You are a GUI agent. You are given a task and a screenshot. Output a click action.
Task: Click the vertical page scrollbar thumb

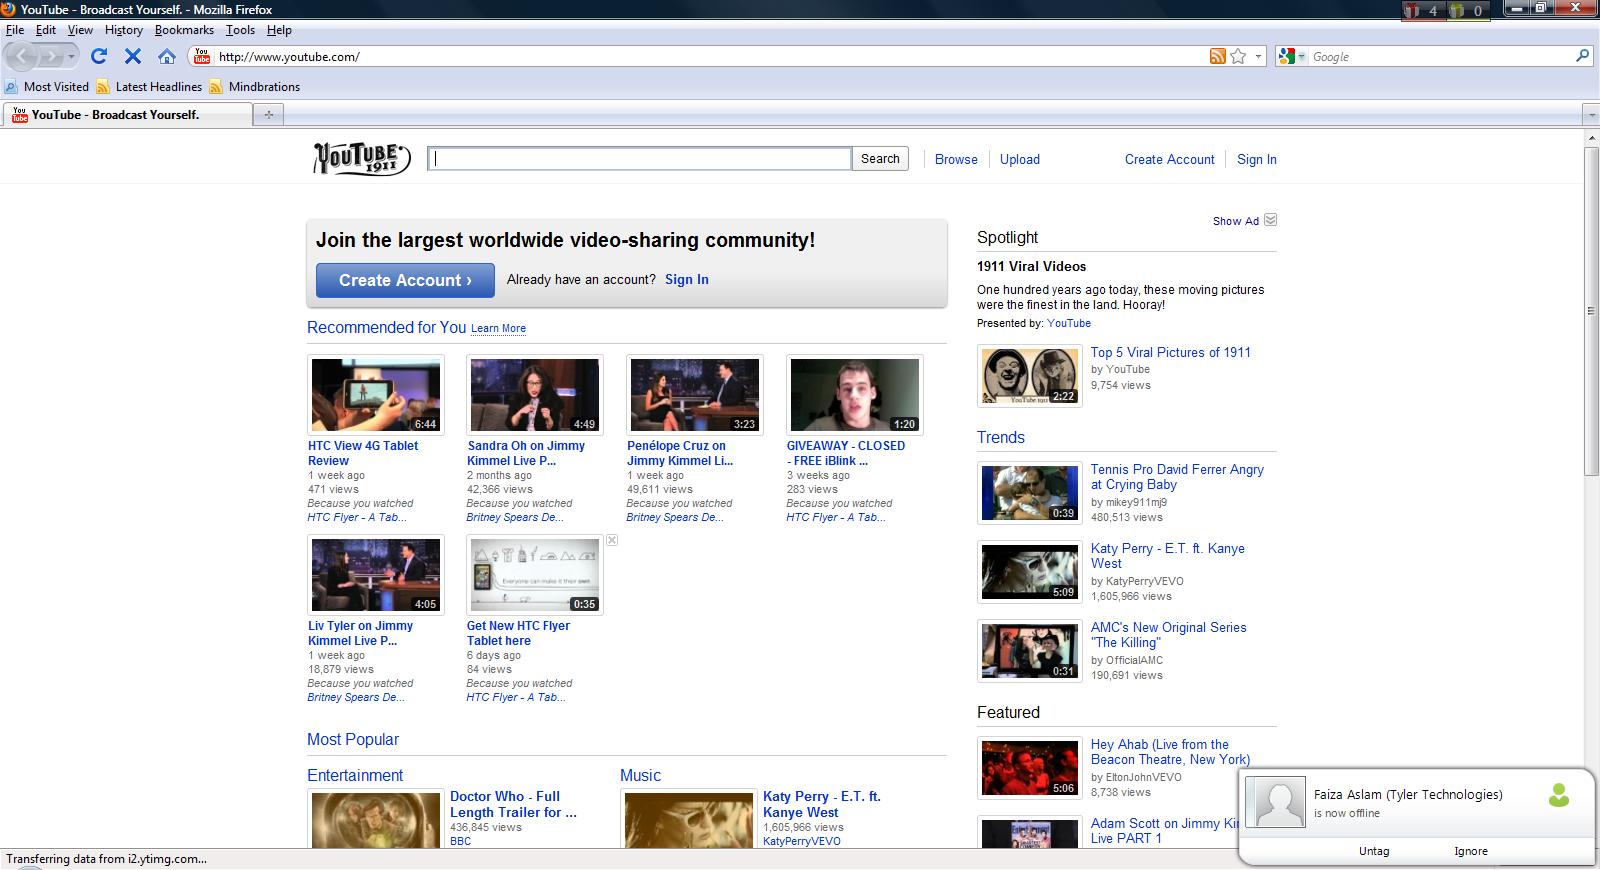click(1591, 311)
